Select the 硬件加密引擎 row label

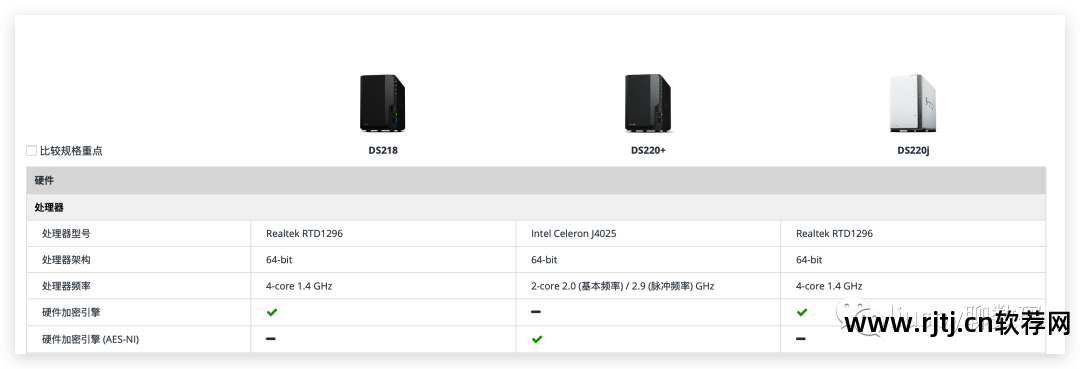click(x=71, y=312)
